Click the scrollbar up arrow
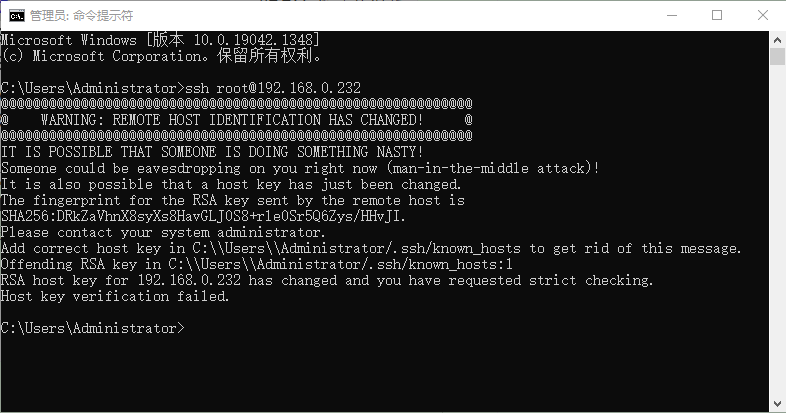This screenshot has width=786, height=413. coord(777,39)
